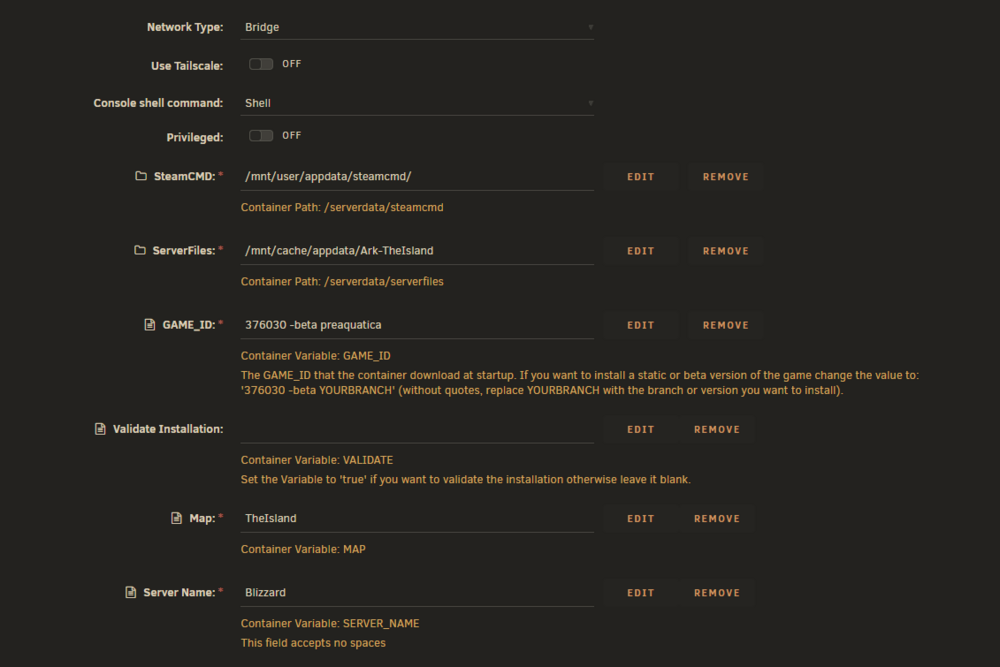The height and width of the screenshot is (667, 1000).
Task: Click the Server Name field containing Blizzard
Action: (417, 592)
